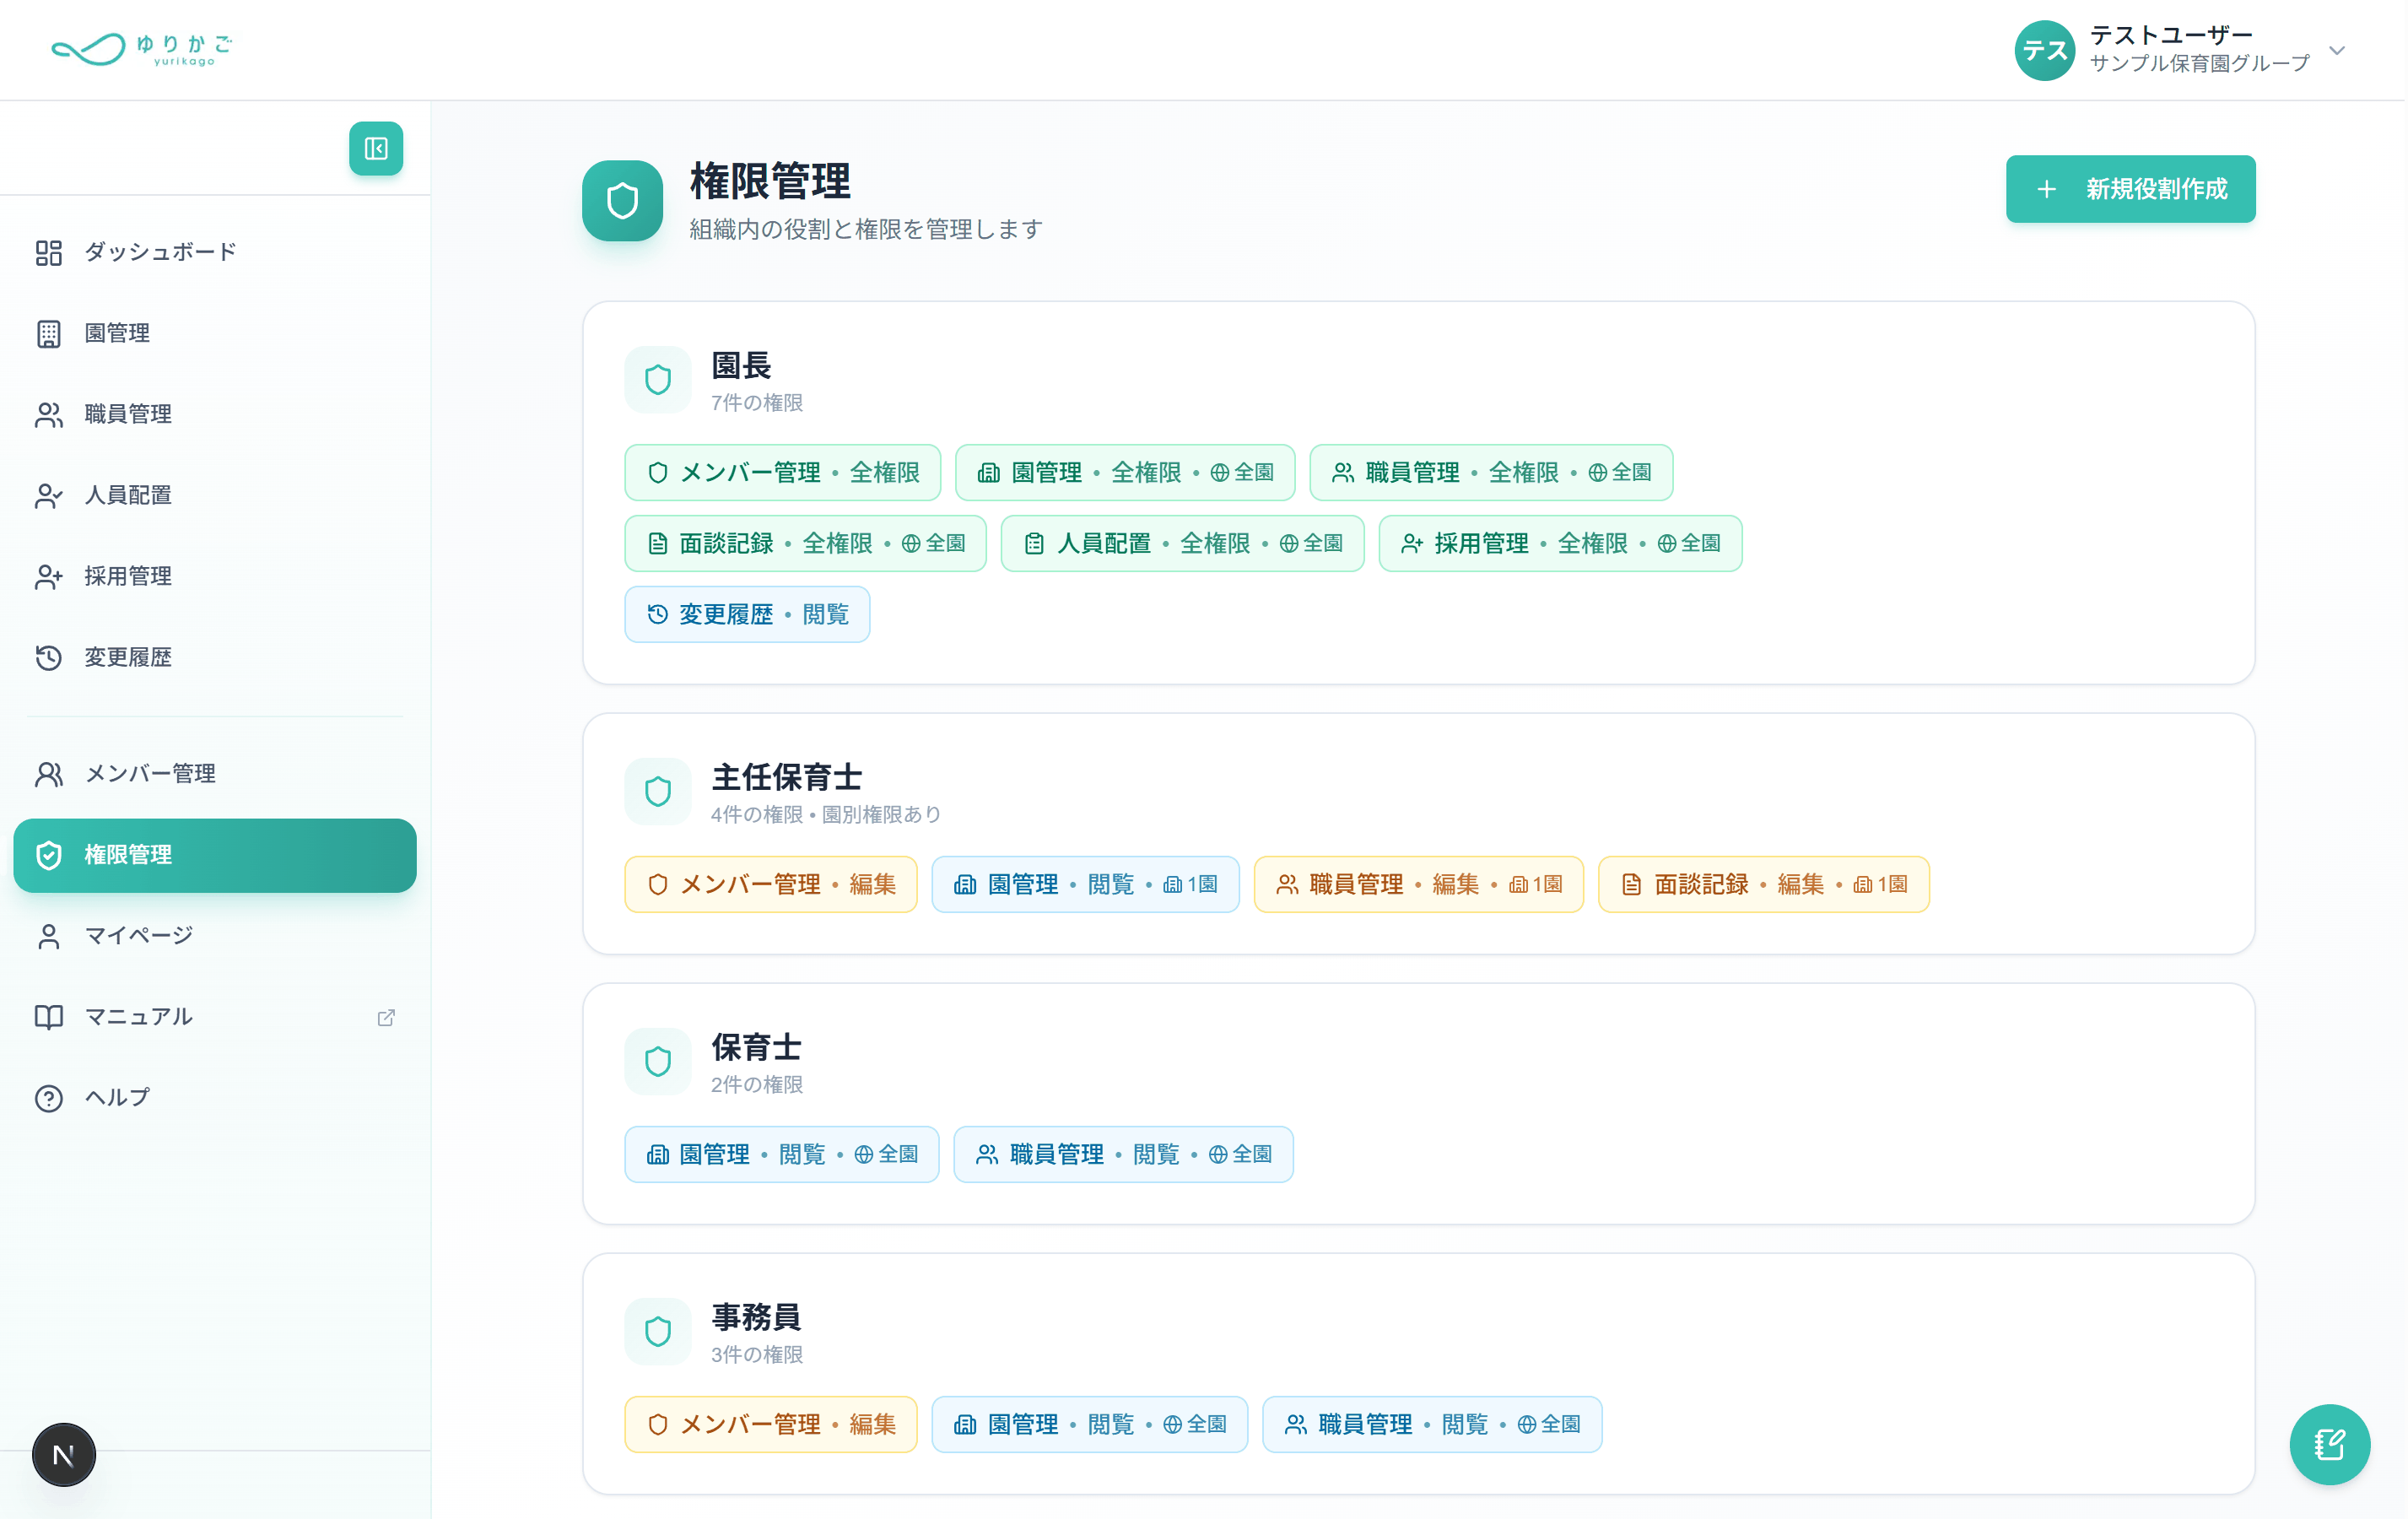The image size is (2408, 1519).
Task: Click the external link icon beside マニュアル
Action: click(x=386, y=1017)
